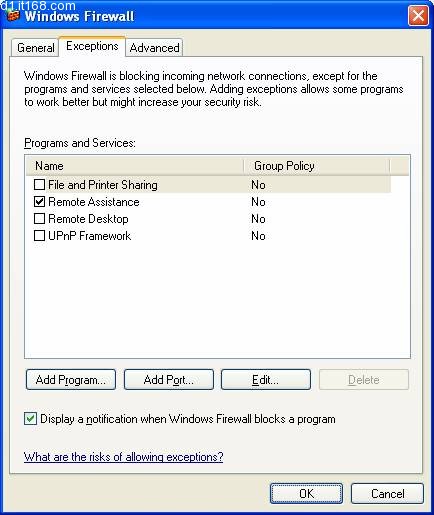Click the Add Program button
434x515 pixels.
tap(71, 380)
